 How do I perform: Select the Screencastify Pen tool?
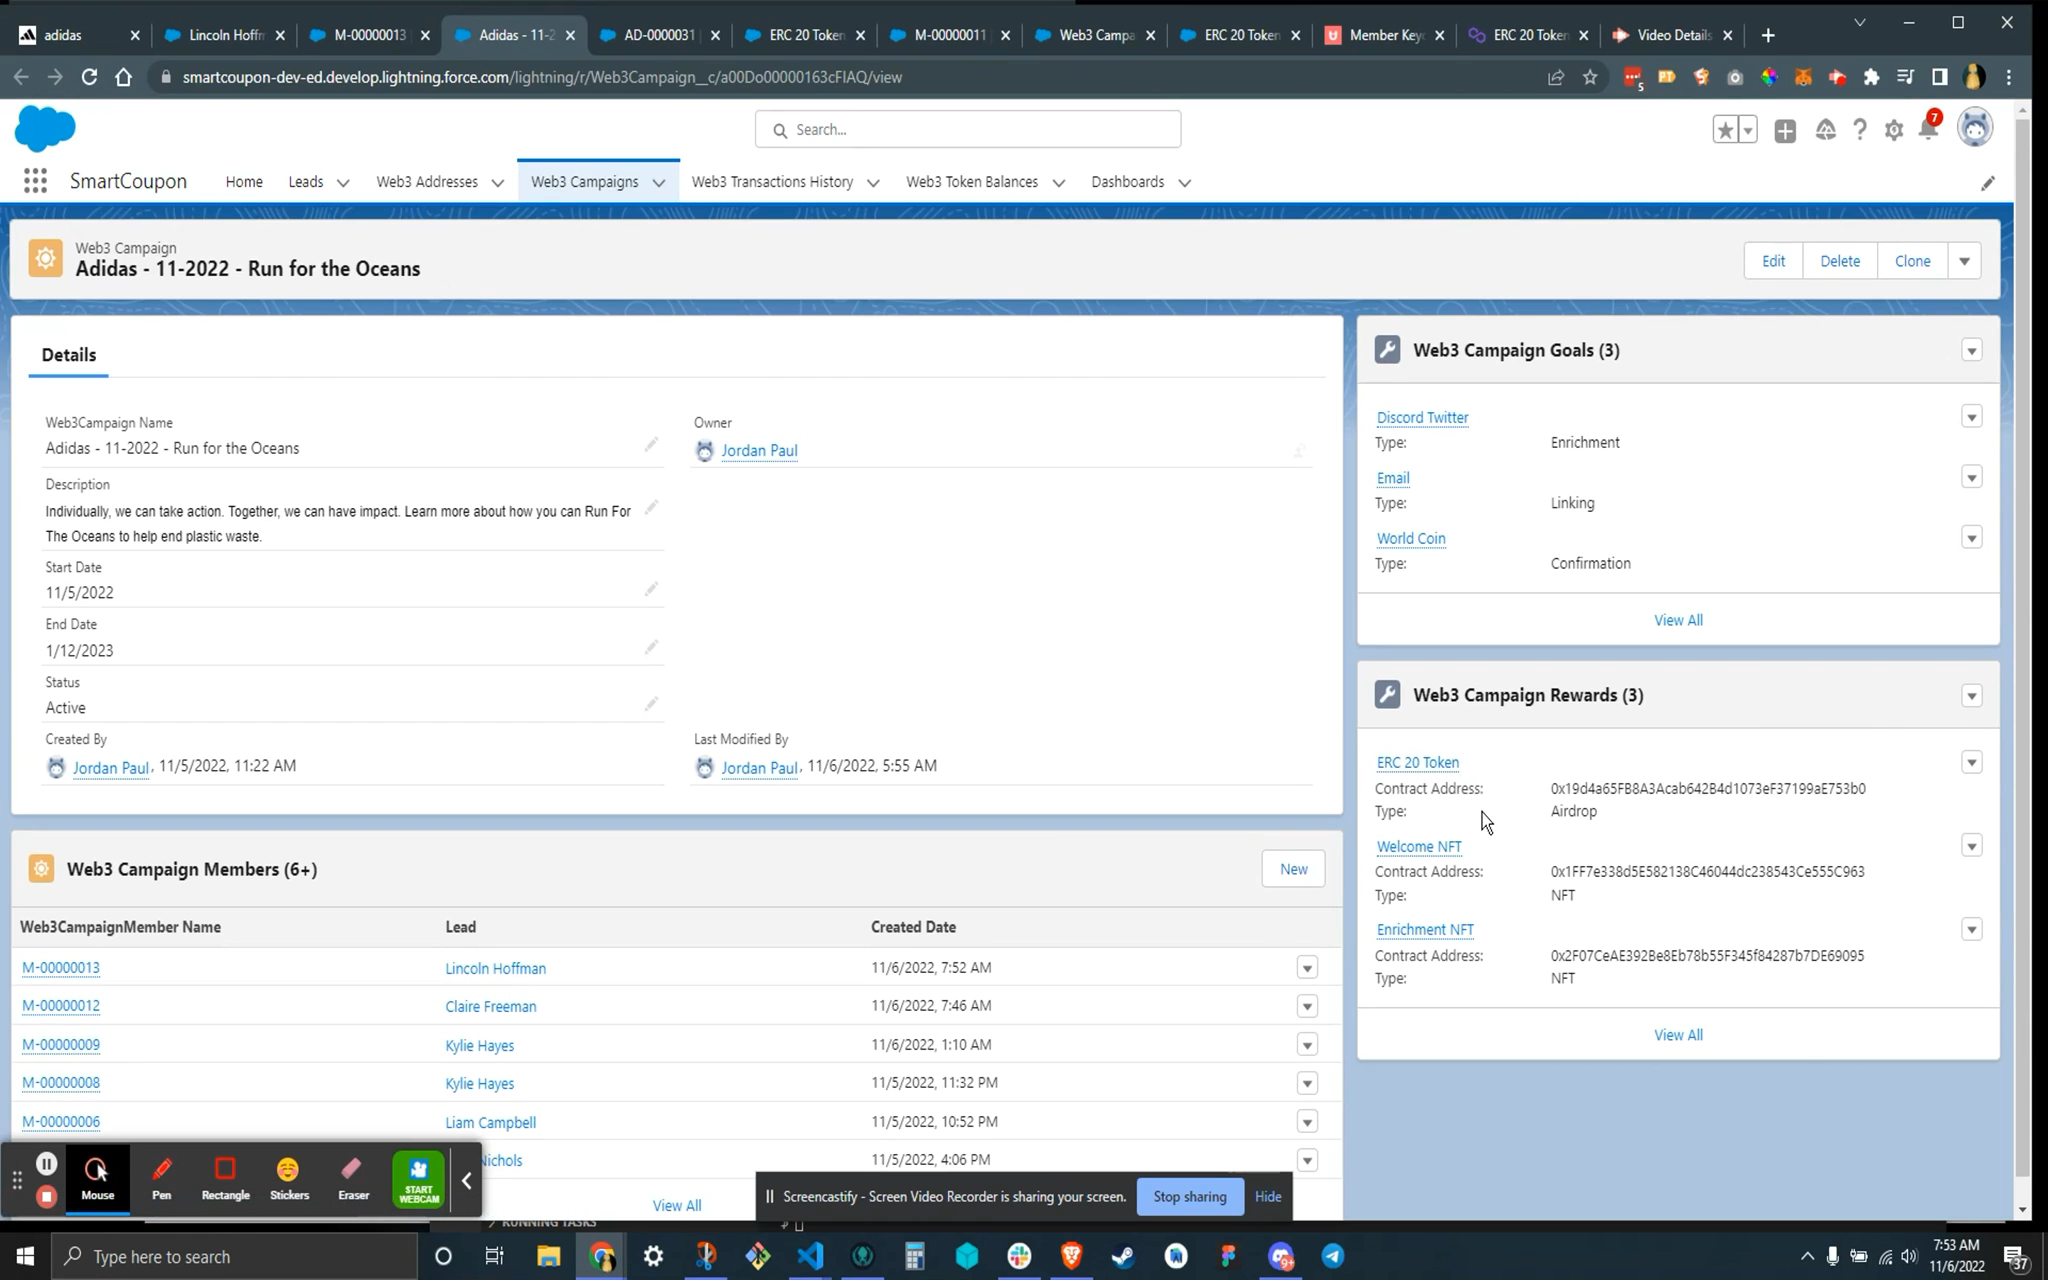[x=161, y=1179]
